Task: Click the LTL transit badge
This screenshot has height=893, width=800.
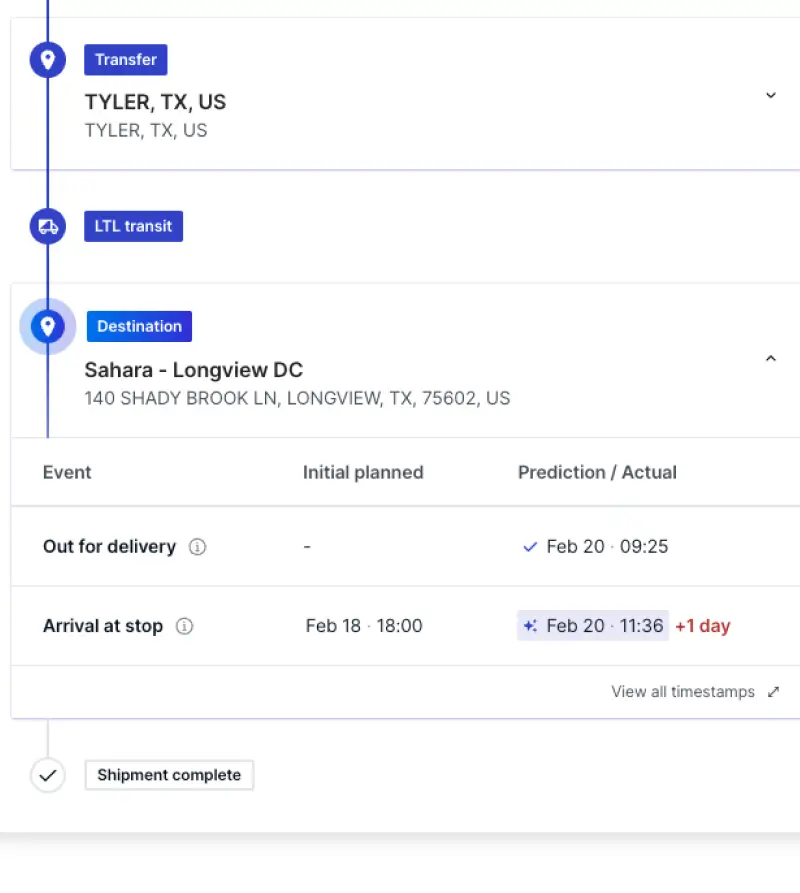Action: click(x=134, y=227)
